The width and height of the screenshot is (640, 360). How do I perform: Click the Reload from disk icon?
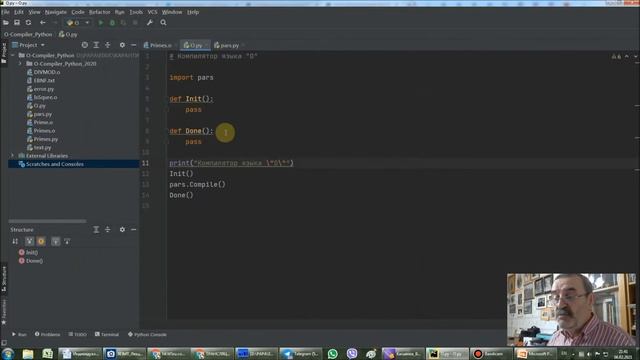point(28,22)
